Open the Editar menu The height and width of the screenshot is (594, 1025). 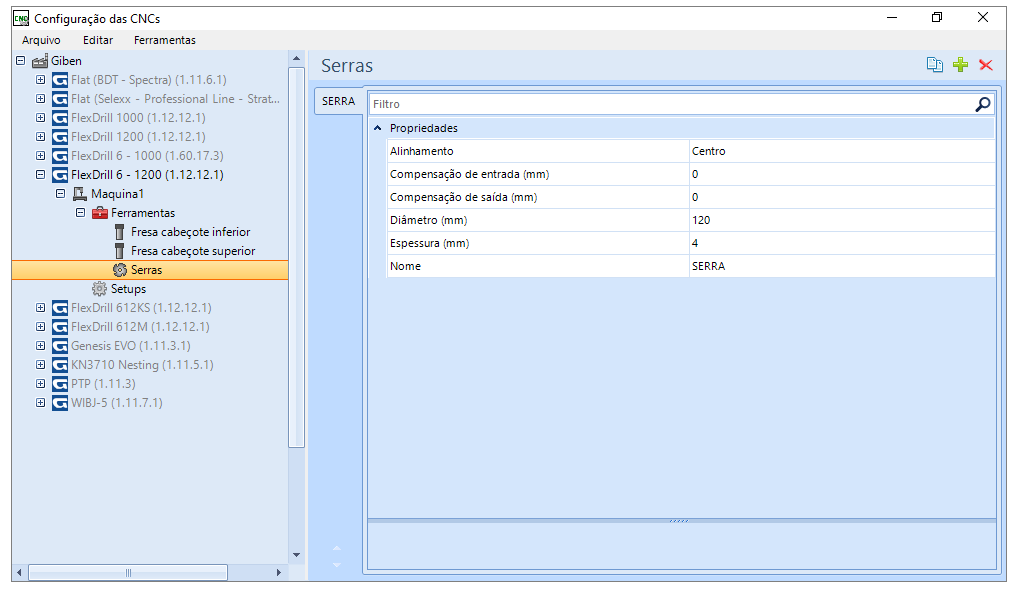[x=98, y=40]
